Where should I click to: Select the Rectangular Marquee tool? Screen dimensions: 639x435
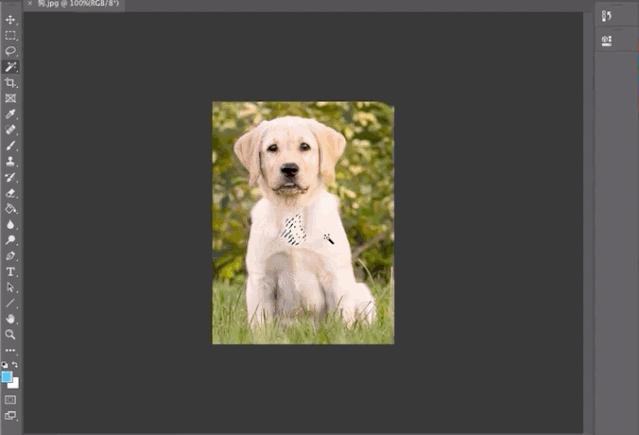[10, 35]
